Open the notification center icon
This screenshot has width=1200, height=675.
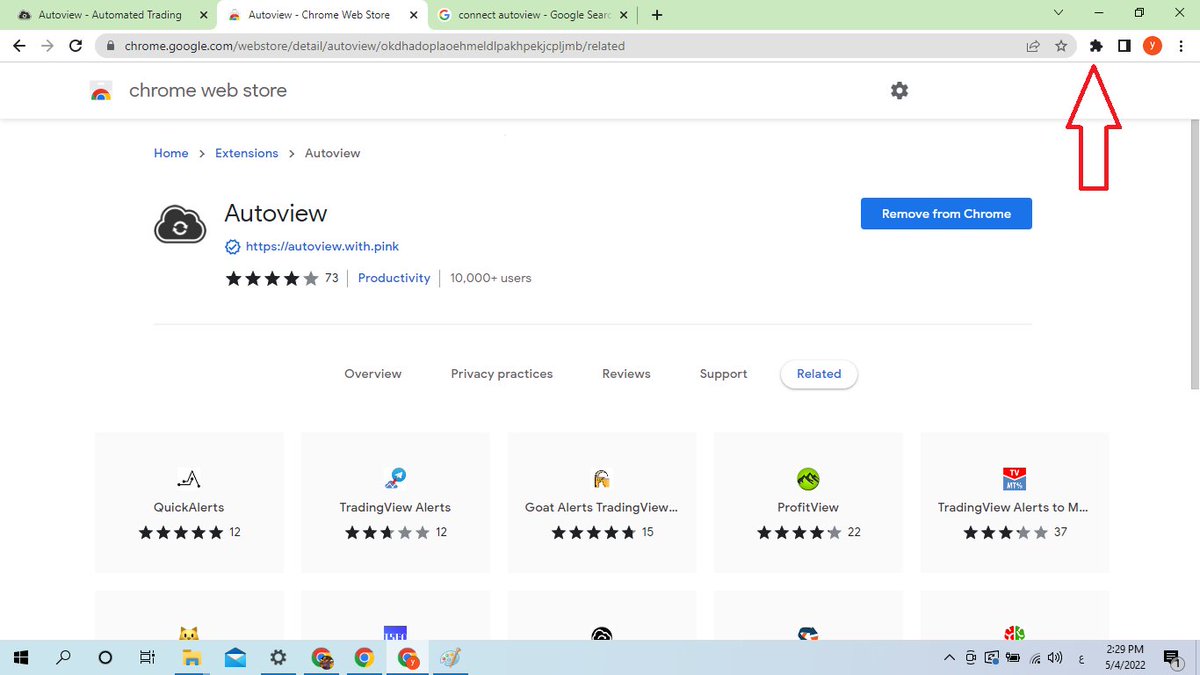1171,657
